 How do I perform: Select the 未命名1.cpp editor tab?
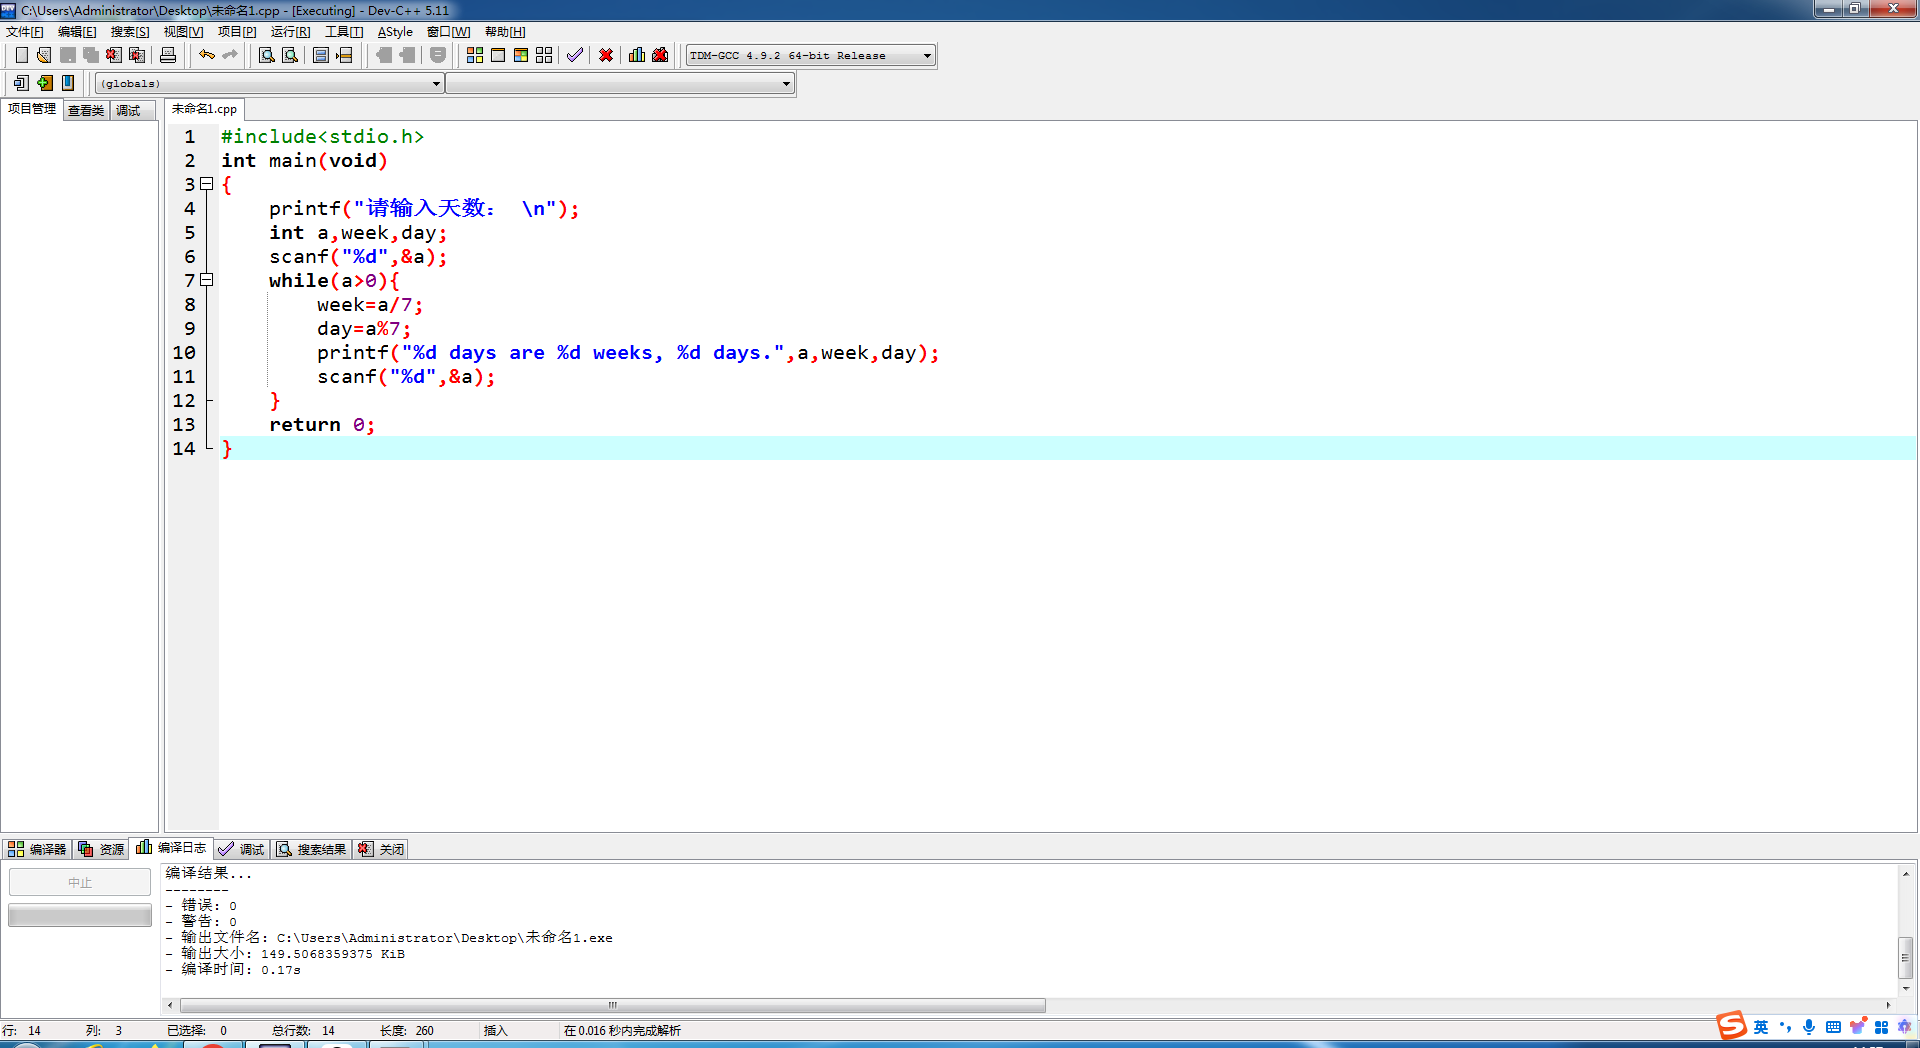(205, 109)
